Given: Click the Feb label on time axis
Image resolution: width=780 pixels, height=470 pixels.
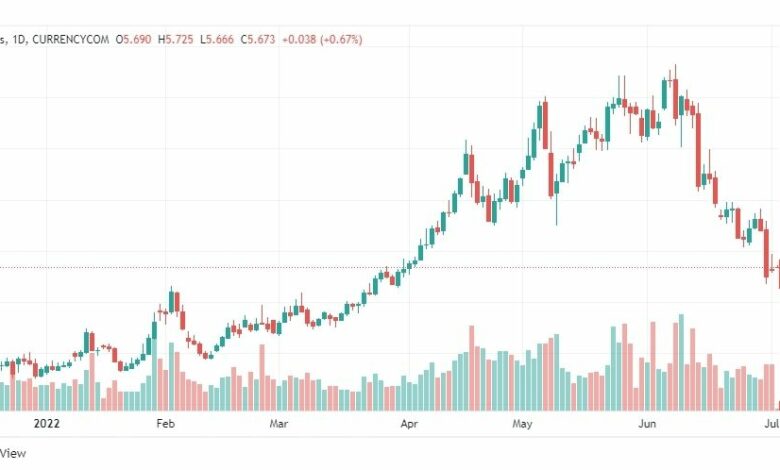Looking at the screenshot, I should pyautogui.click(x=166, y=424).
